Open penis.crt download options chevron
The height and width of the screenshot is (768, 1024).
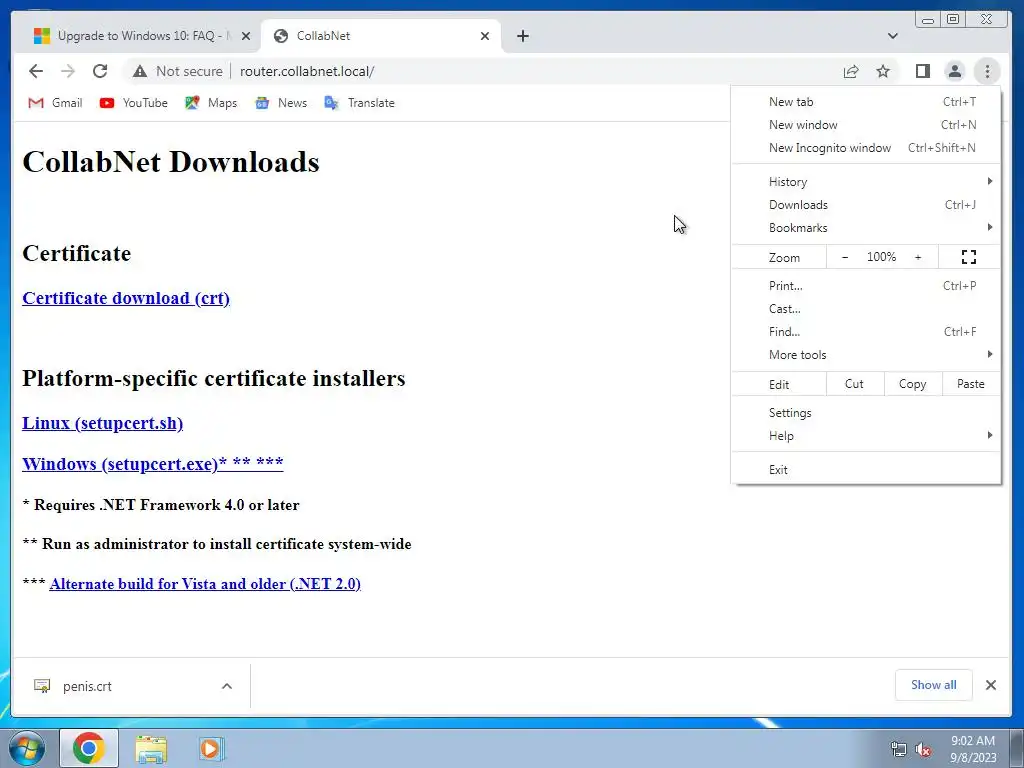pos(227,686)
